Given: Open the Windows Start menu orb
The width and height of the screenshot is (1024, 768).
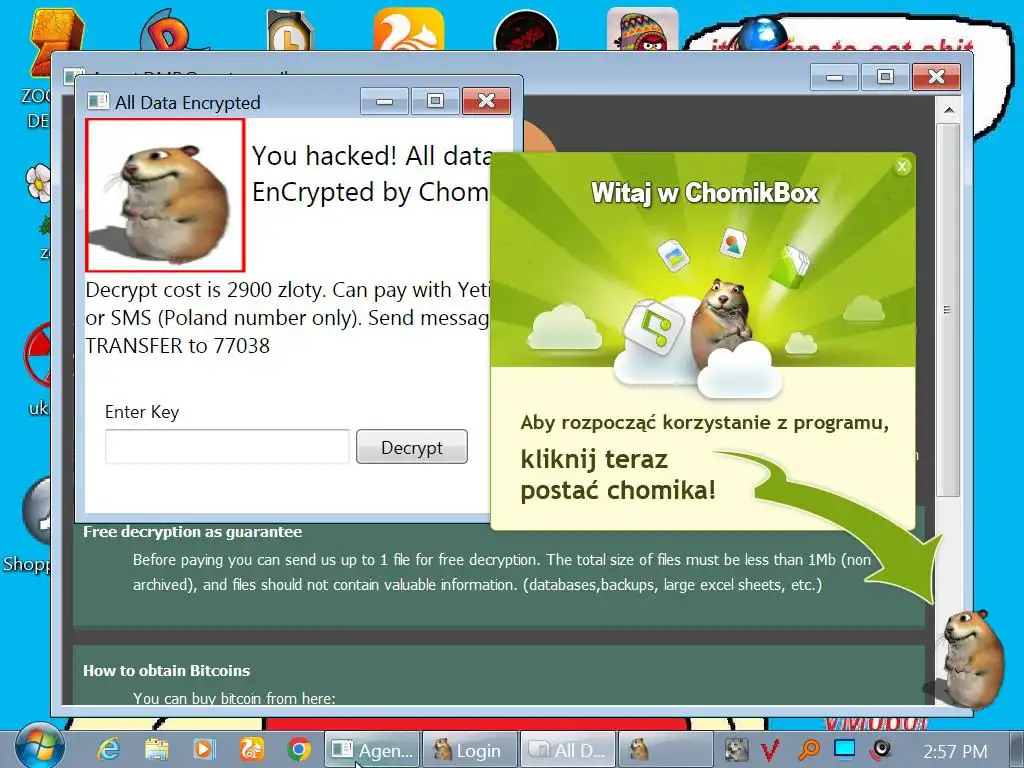Looking at the screenshot, I should tap(39, 746).
